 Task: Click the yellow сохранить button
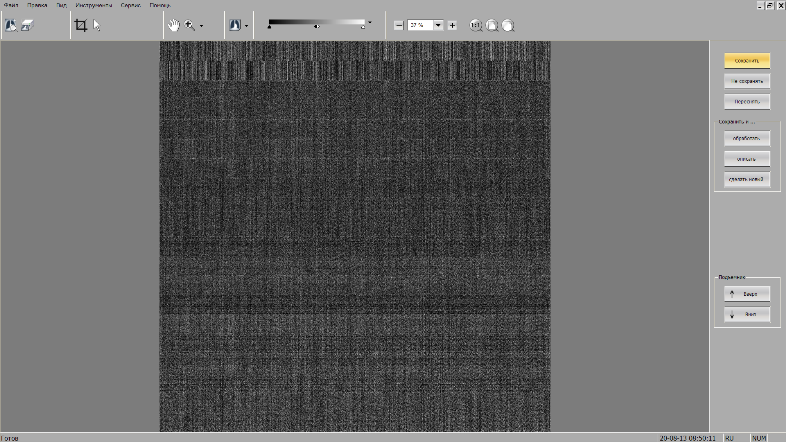[x=747, y=60]
